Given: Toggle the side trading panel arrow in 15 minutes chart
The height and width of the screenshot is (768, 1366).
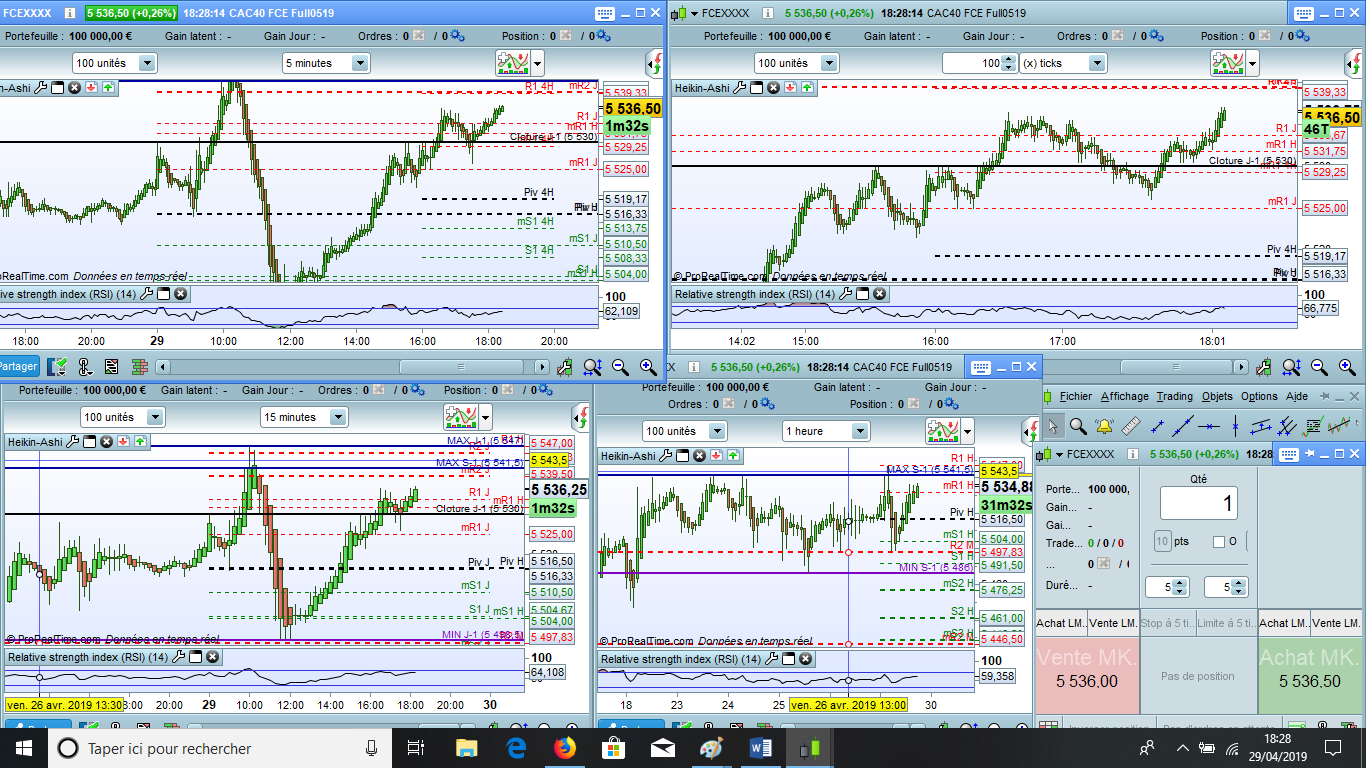Looking at the screenshot, I should point(581,417).
